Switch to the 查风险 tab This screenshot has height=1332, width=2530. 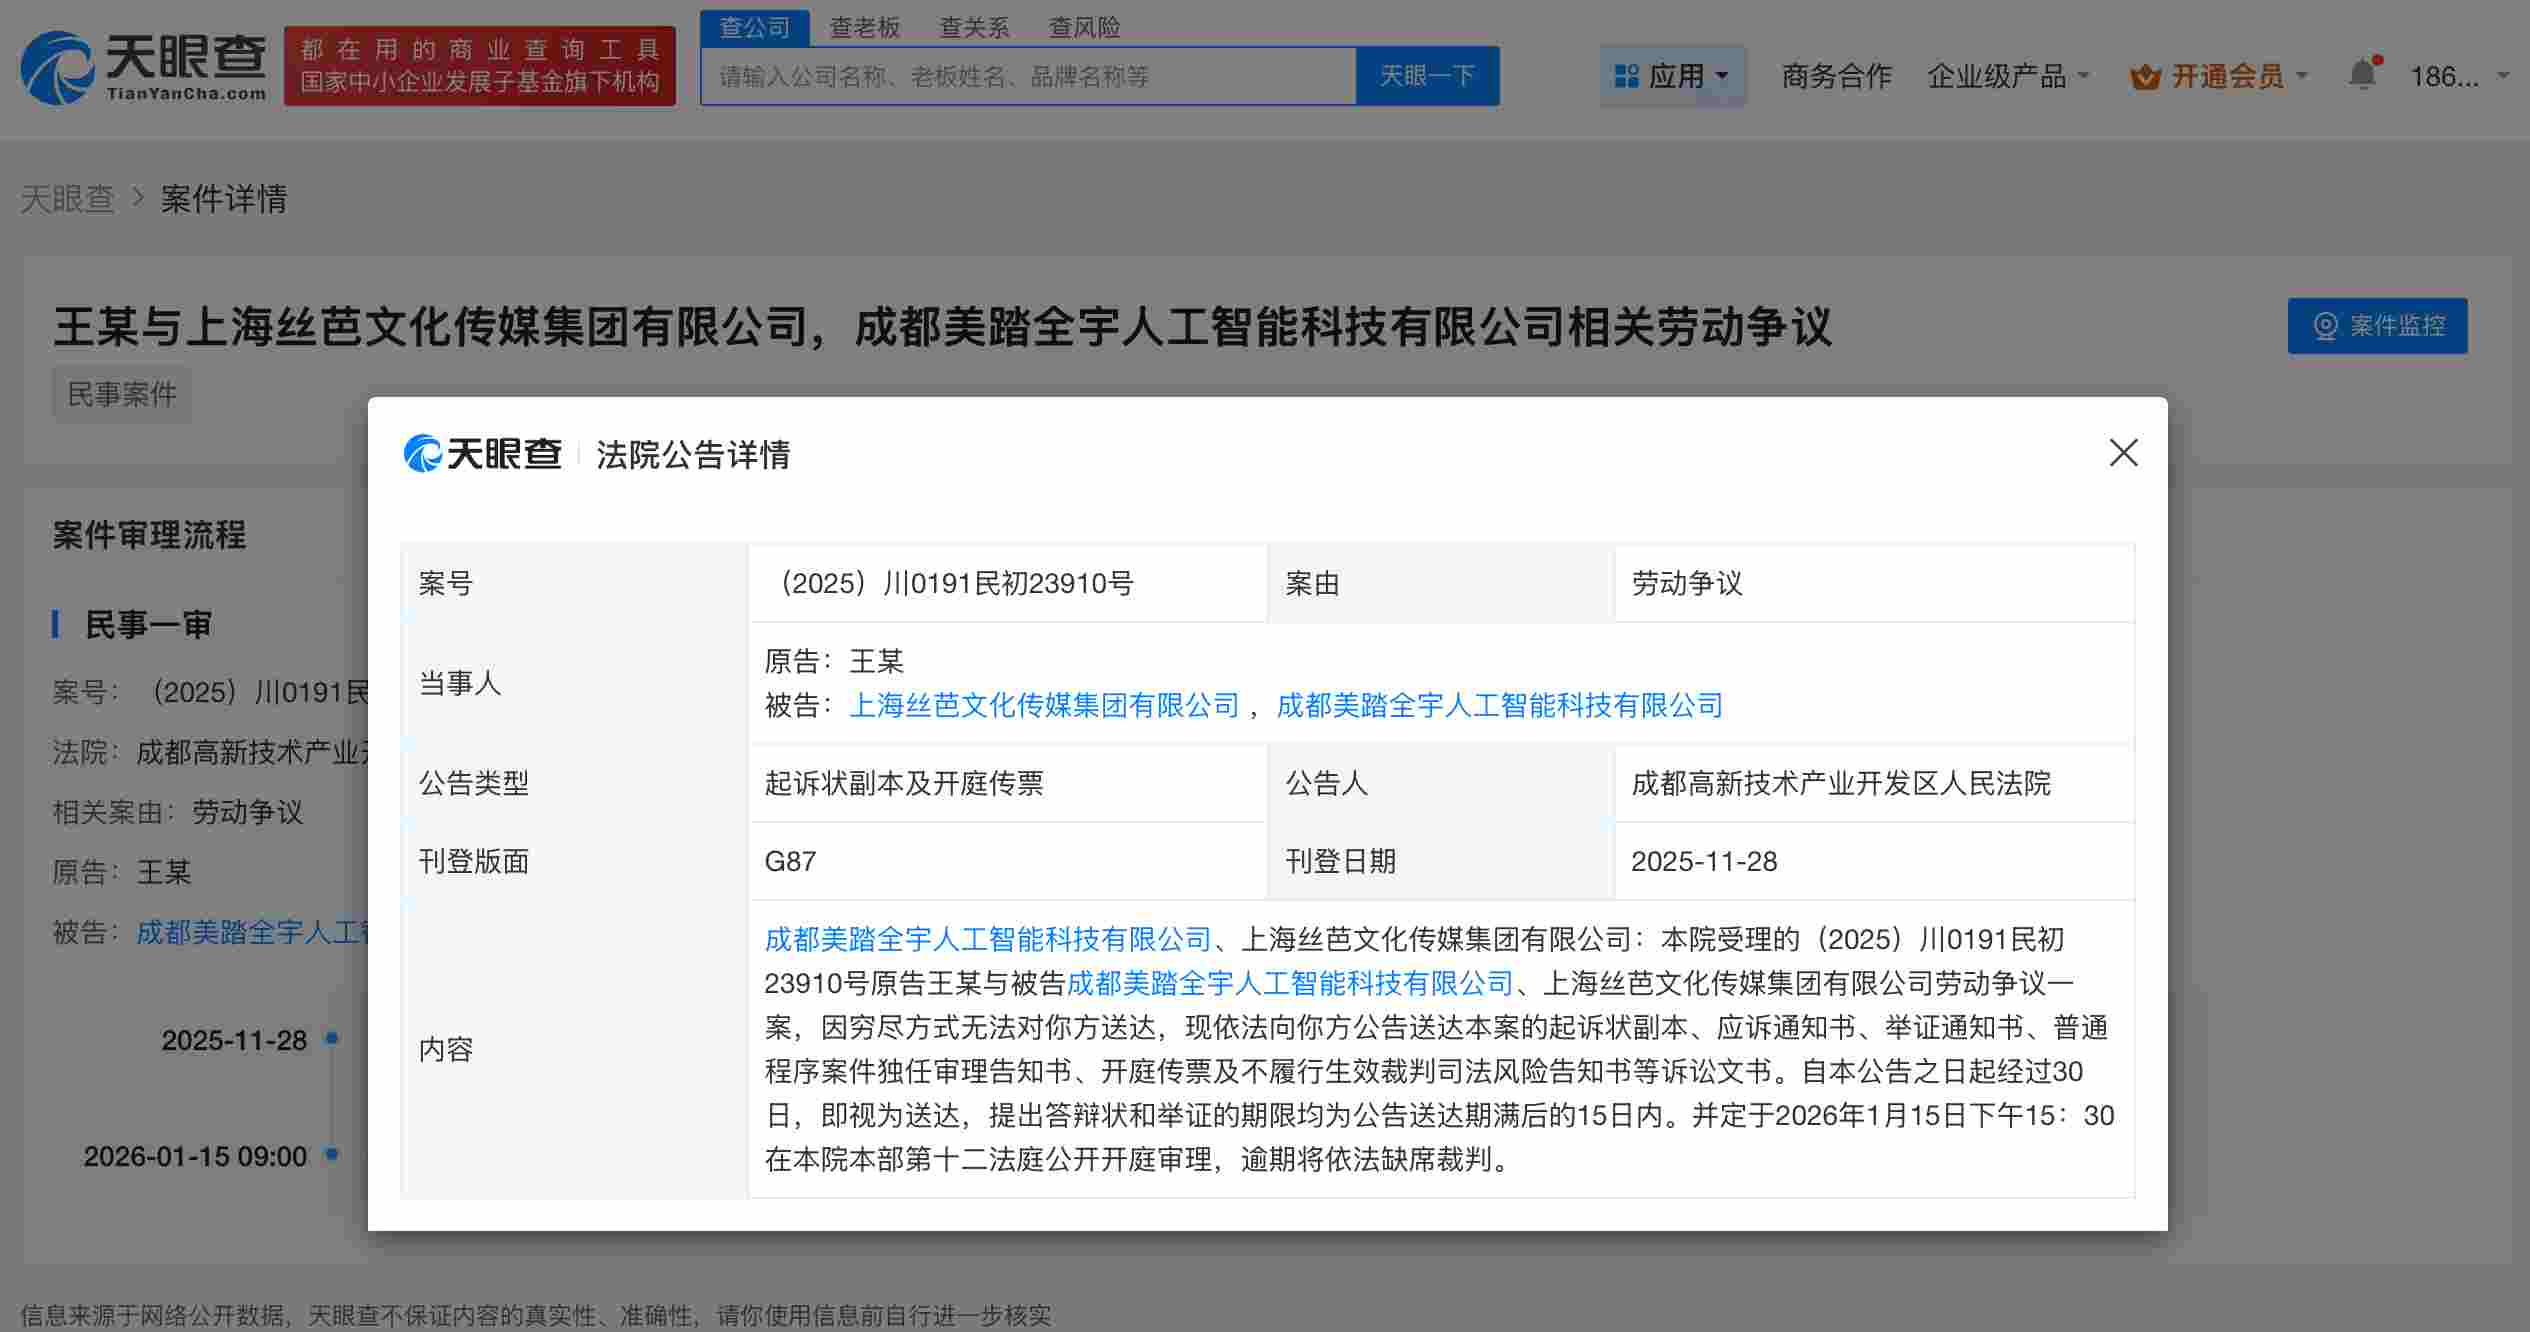tap(1083, 27)
